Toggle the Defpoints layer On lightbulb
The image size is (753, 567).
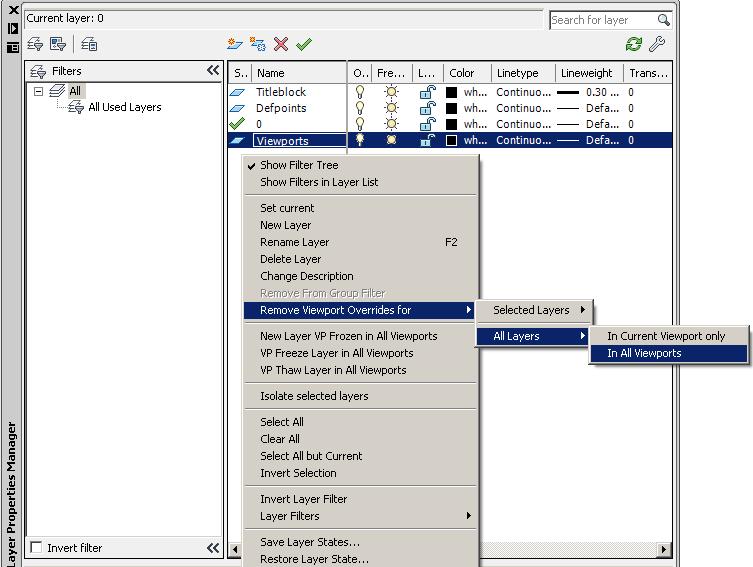[x=359, y=108]
